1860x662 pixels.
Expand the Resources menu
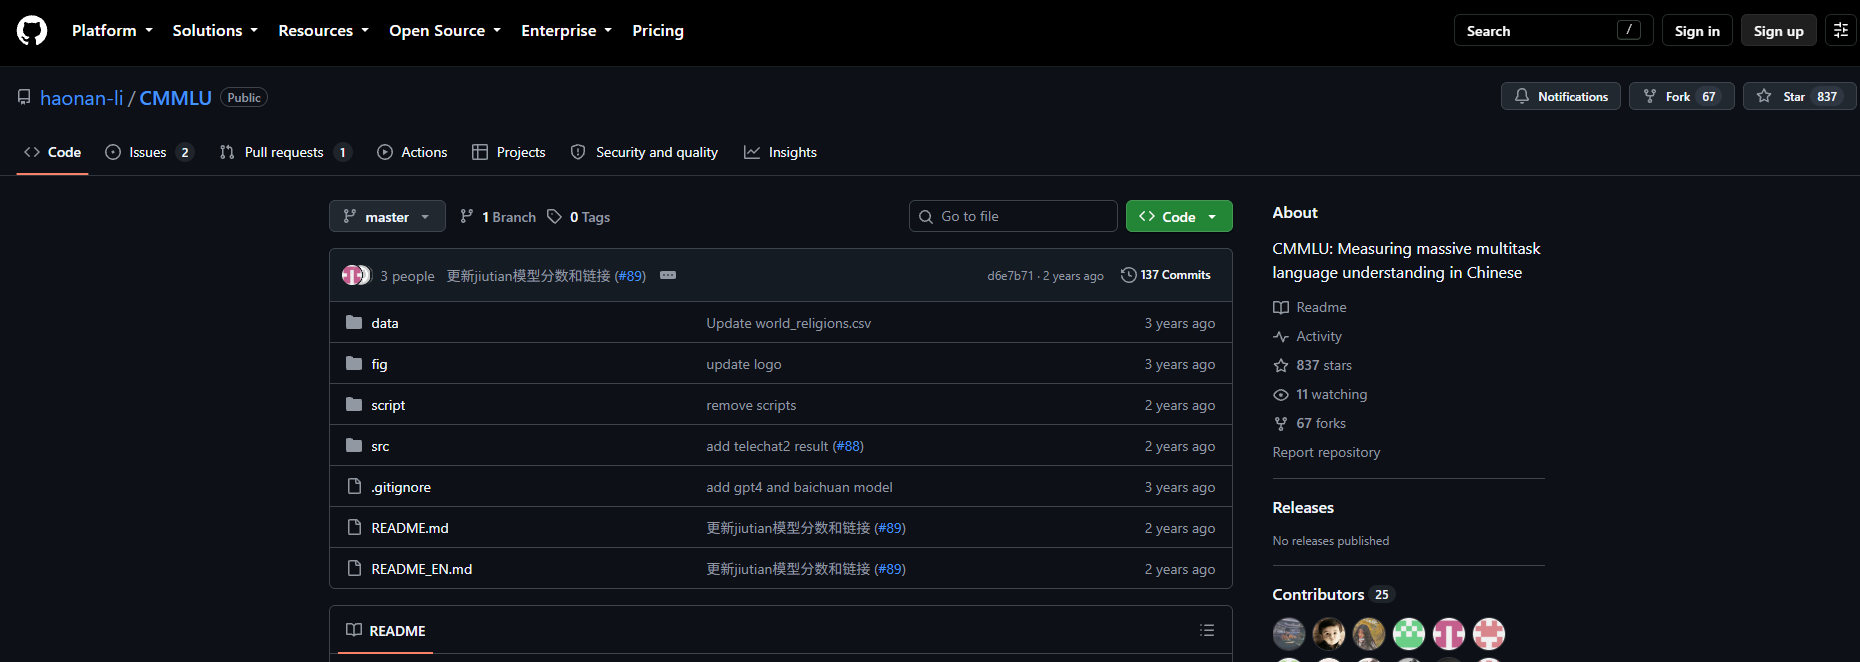[x=323, y=30]
